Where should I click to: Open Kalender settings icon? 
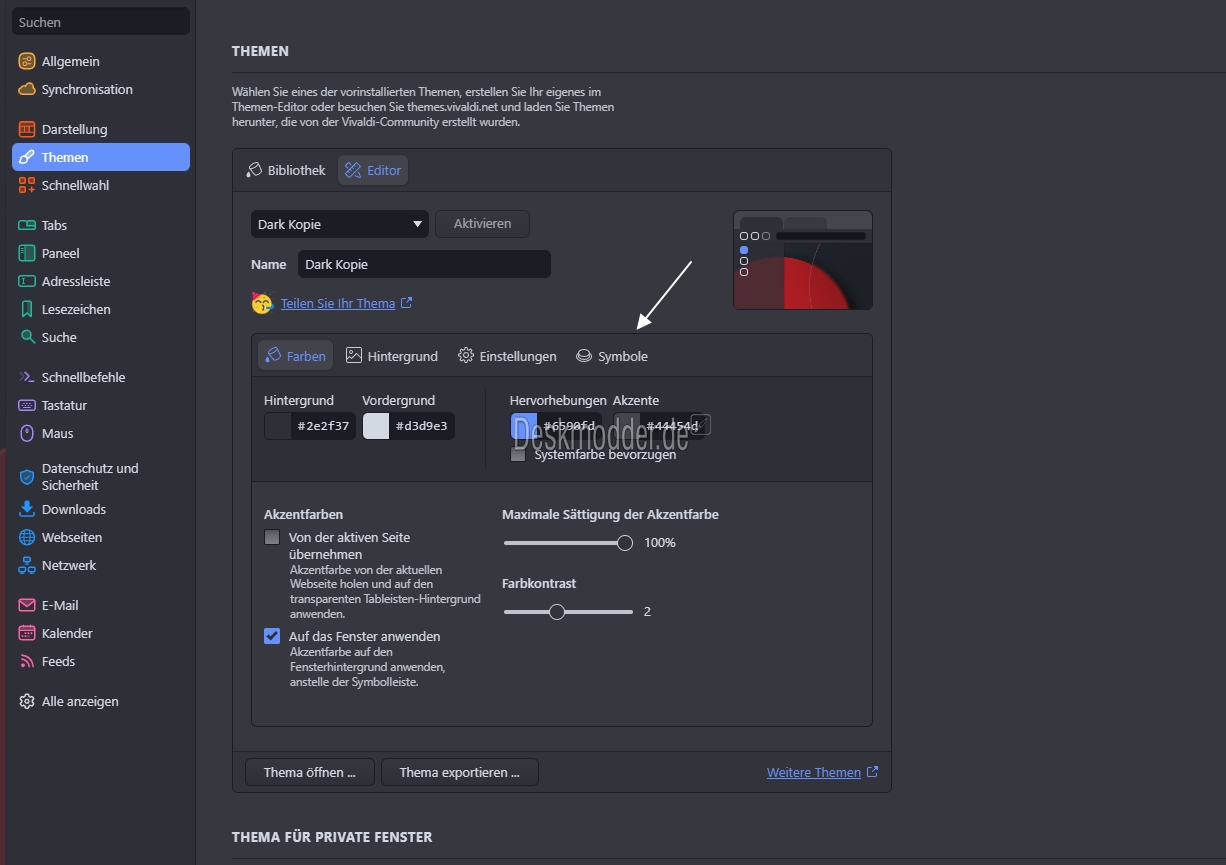[x=25, y=633]
